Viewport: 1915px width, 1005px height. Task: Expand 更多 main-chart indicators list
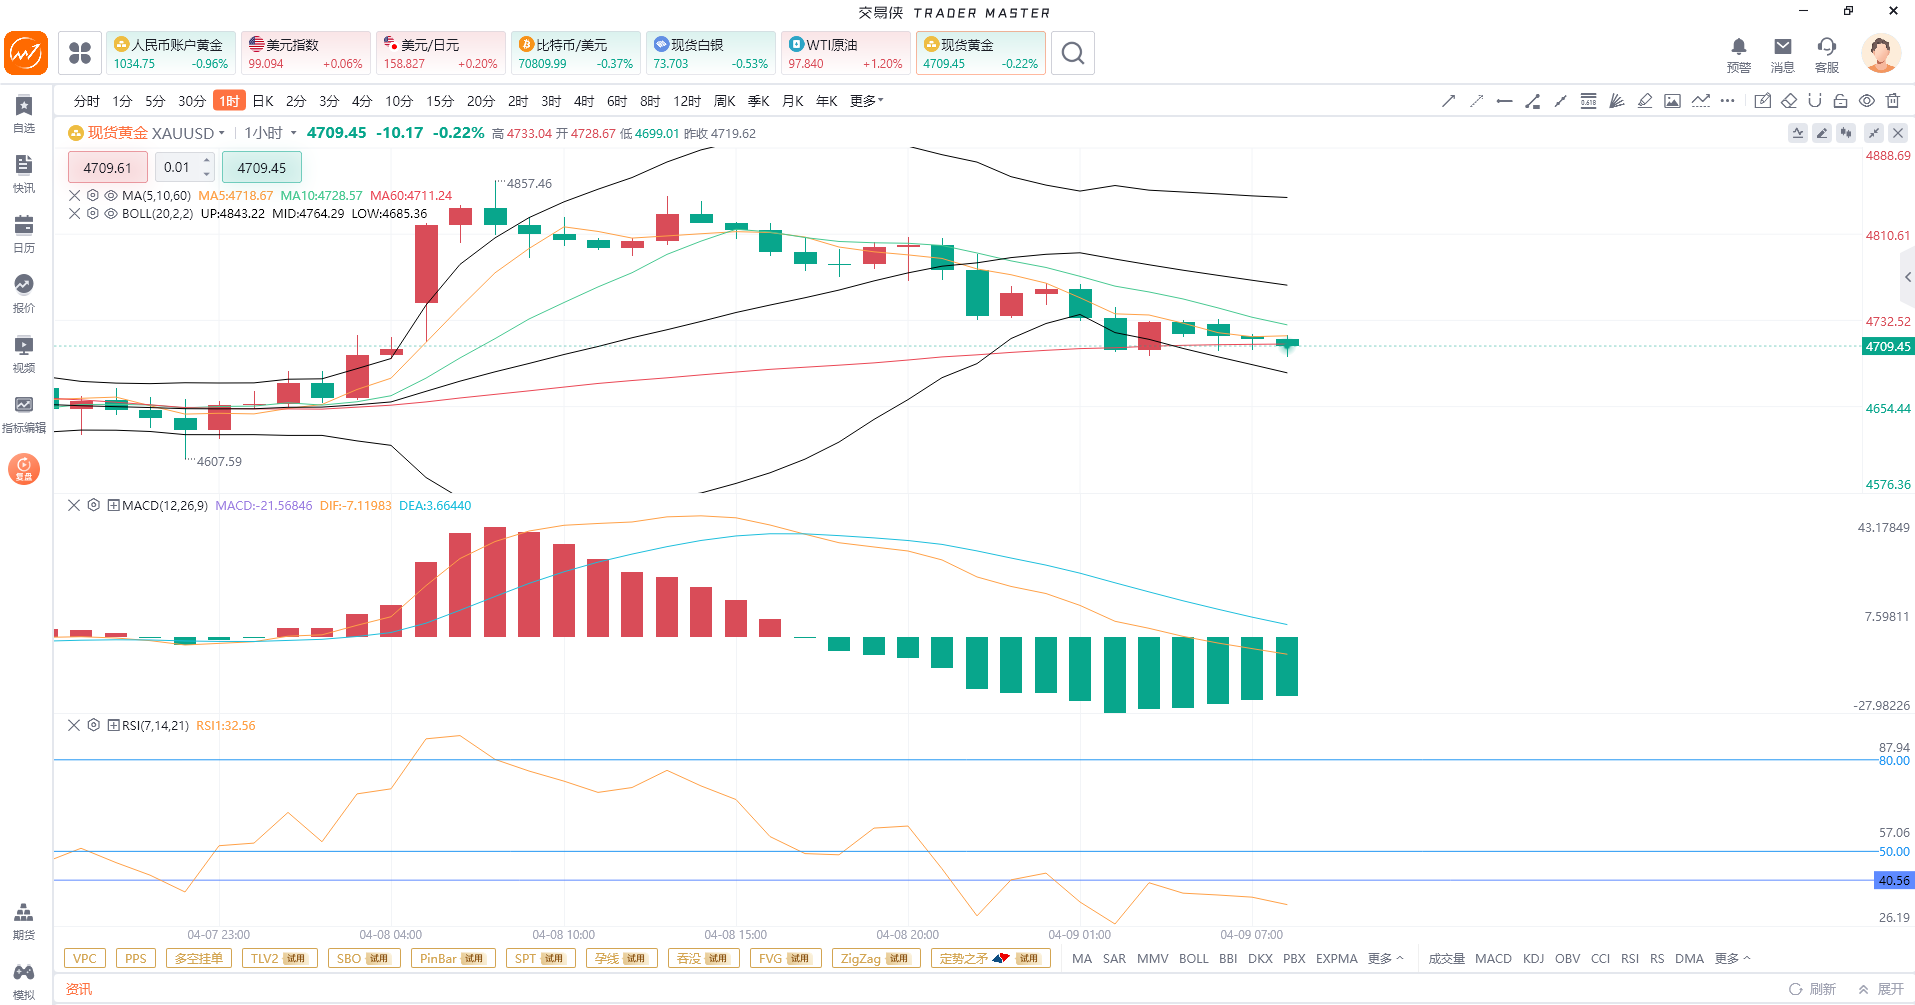coord(1385,958)
